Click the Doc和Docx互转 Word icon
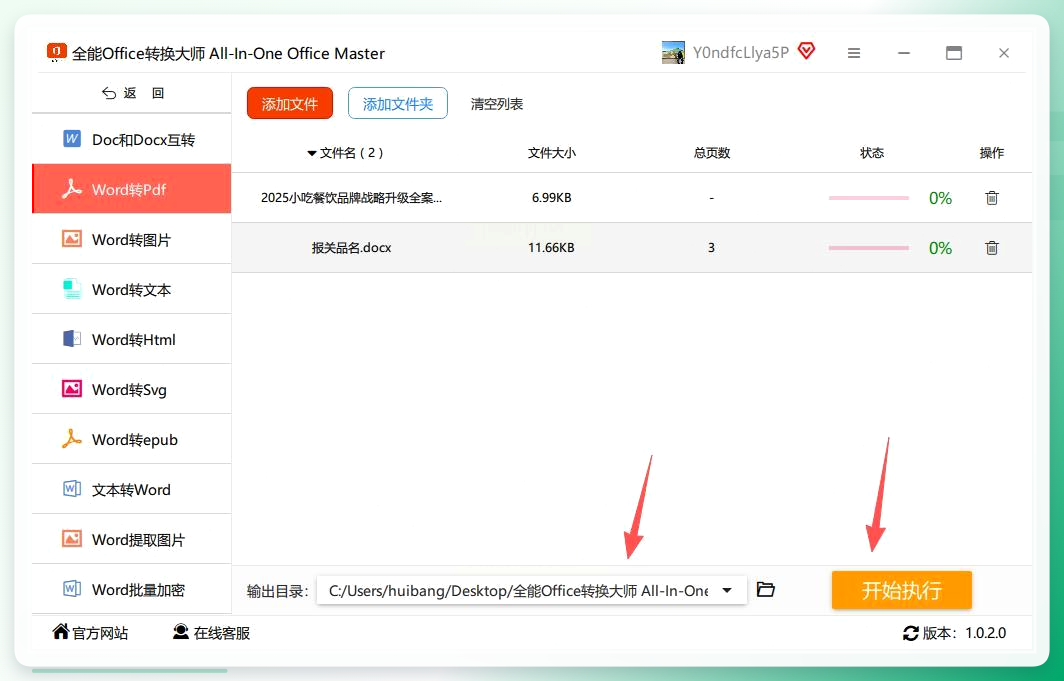The image size is (1064, 681). tap(72, 139)
